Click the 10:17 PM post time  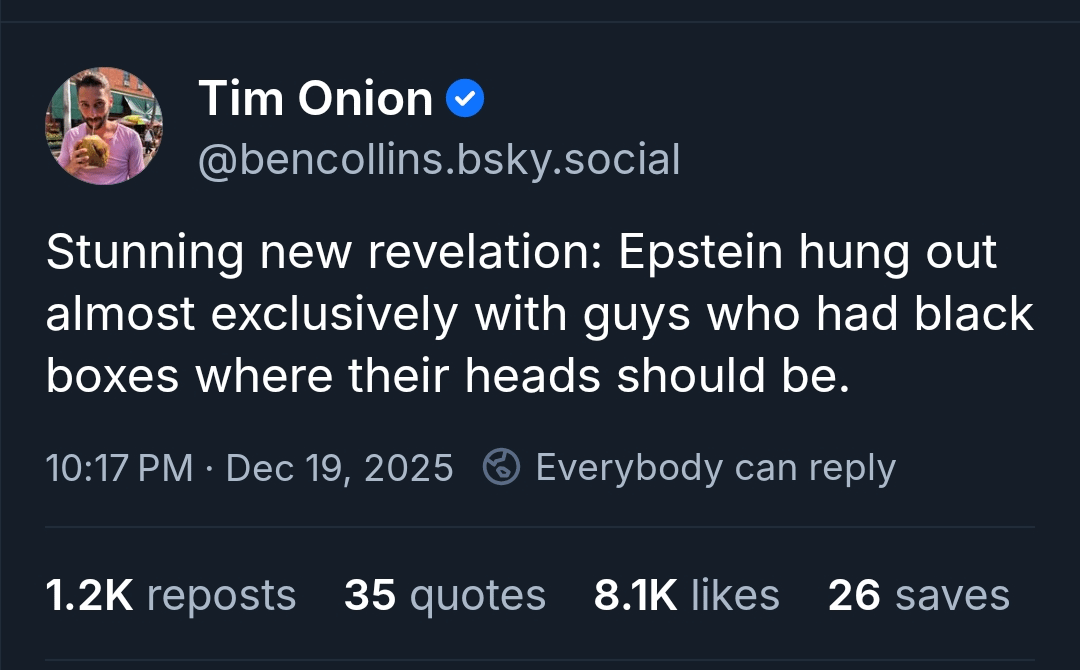(120, 468)
